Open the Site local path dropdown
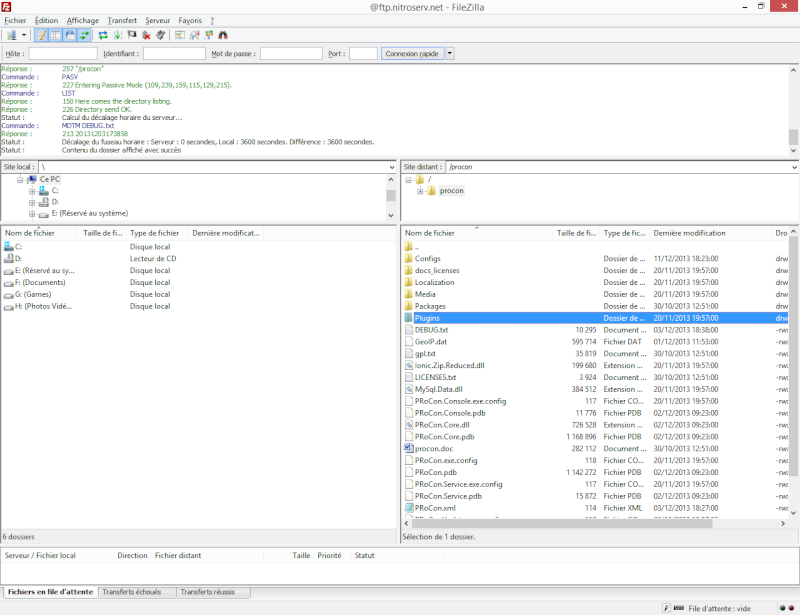The image size is (800, 615). point(392,167)
